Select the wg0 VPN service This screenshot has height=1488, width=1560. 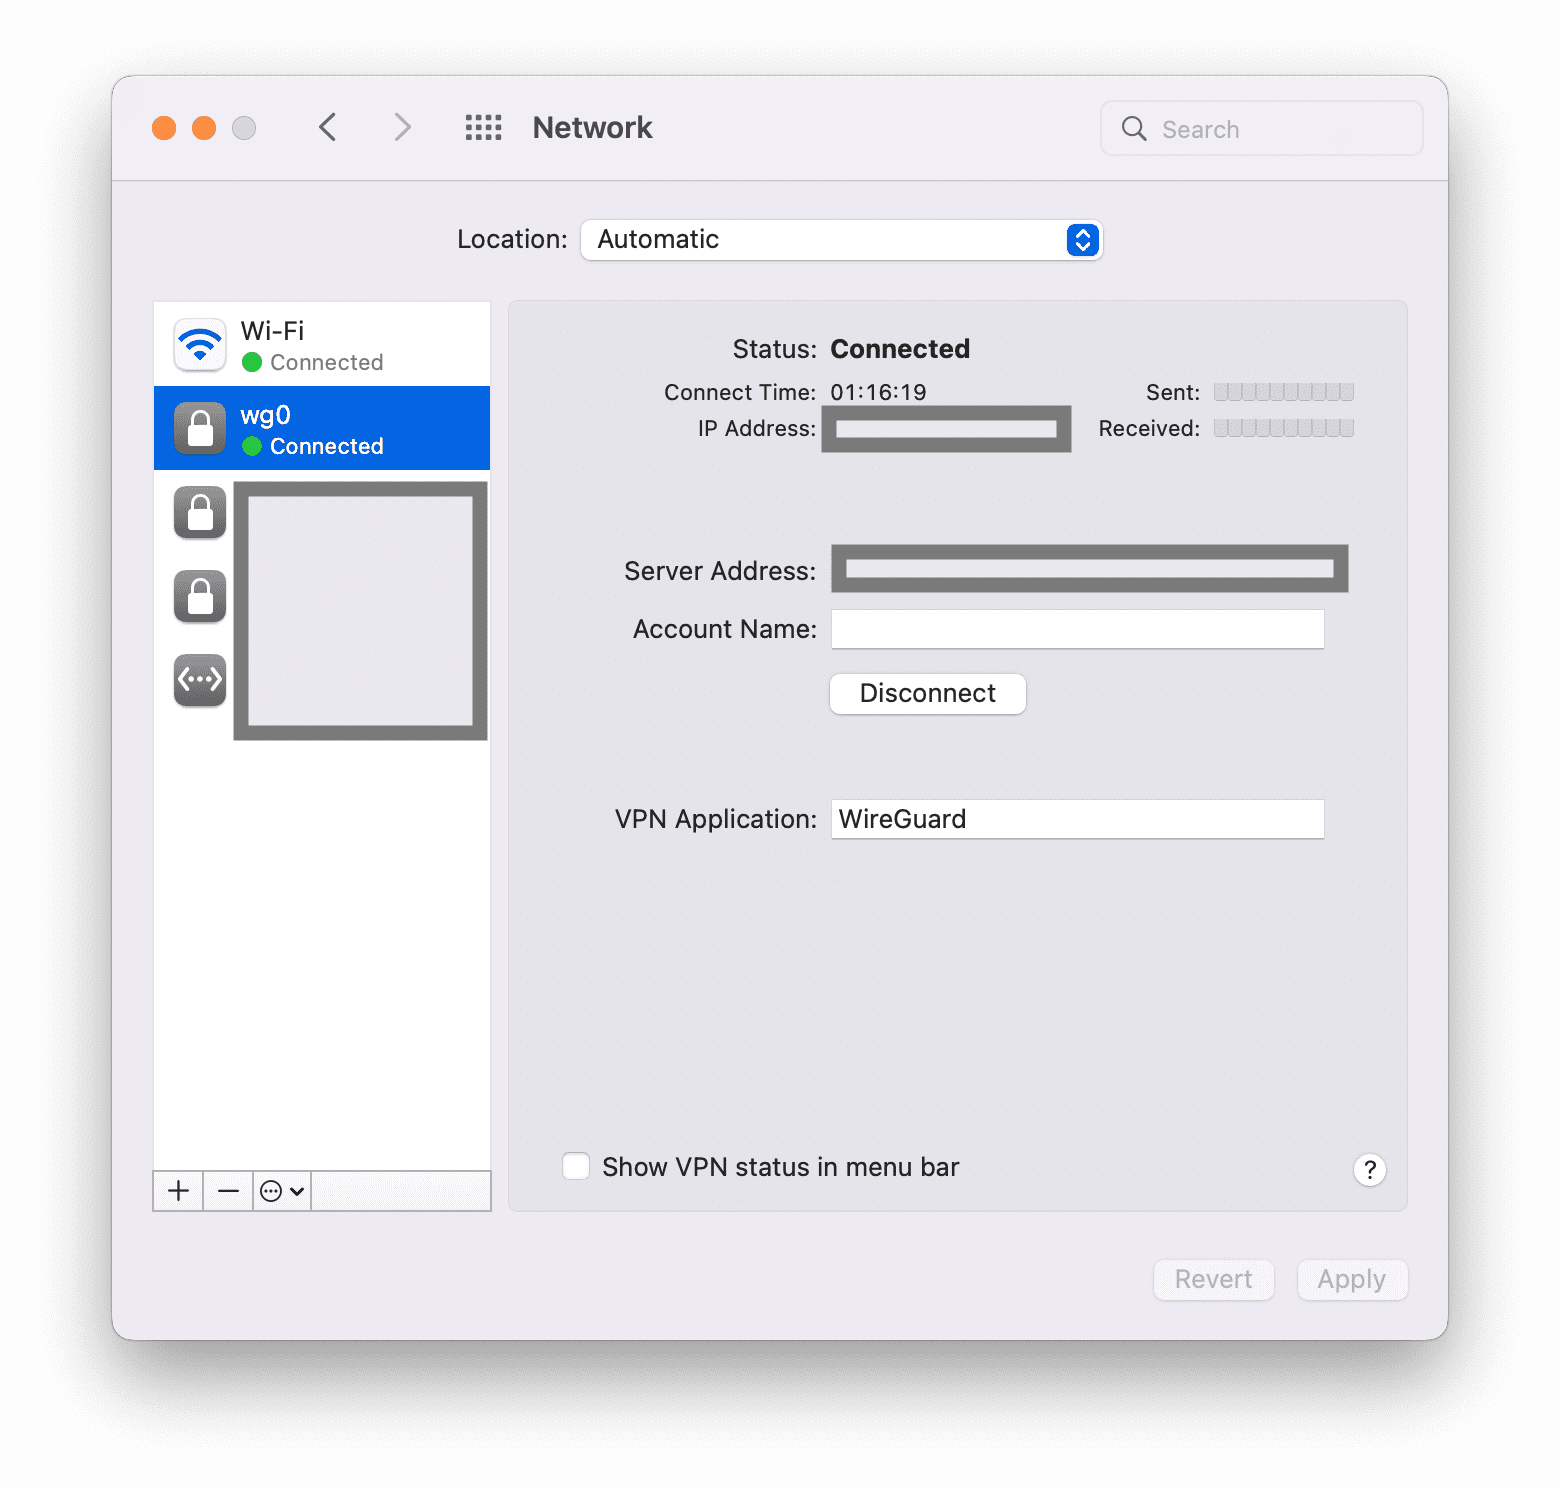pos(321,428)
